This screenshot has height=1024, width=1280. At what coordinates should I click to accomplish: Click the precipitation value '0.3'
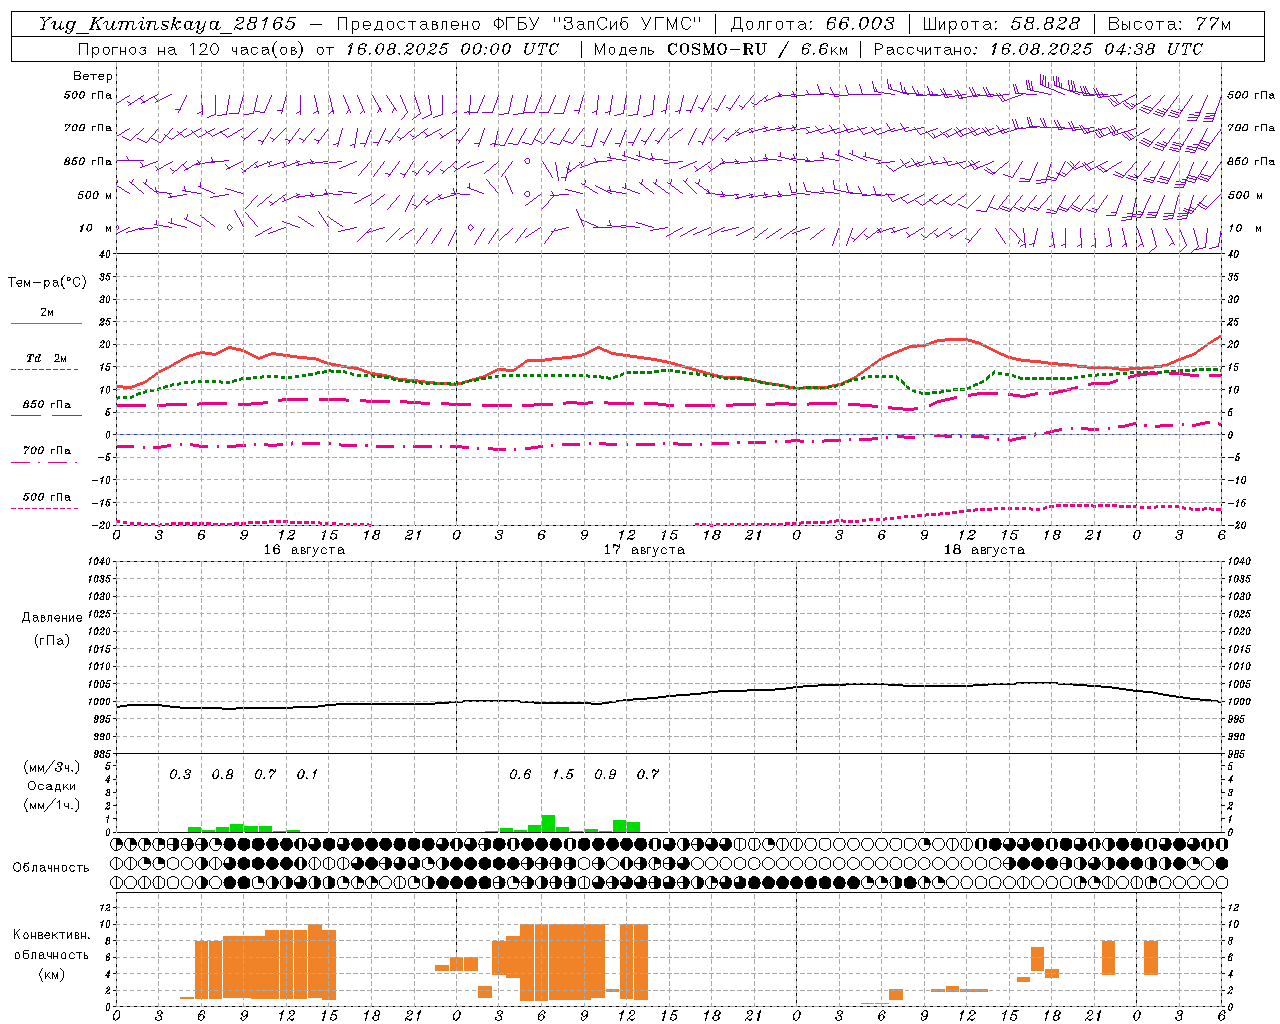(x=180, y=774)
